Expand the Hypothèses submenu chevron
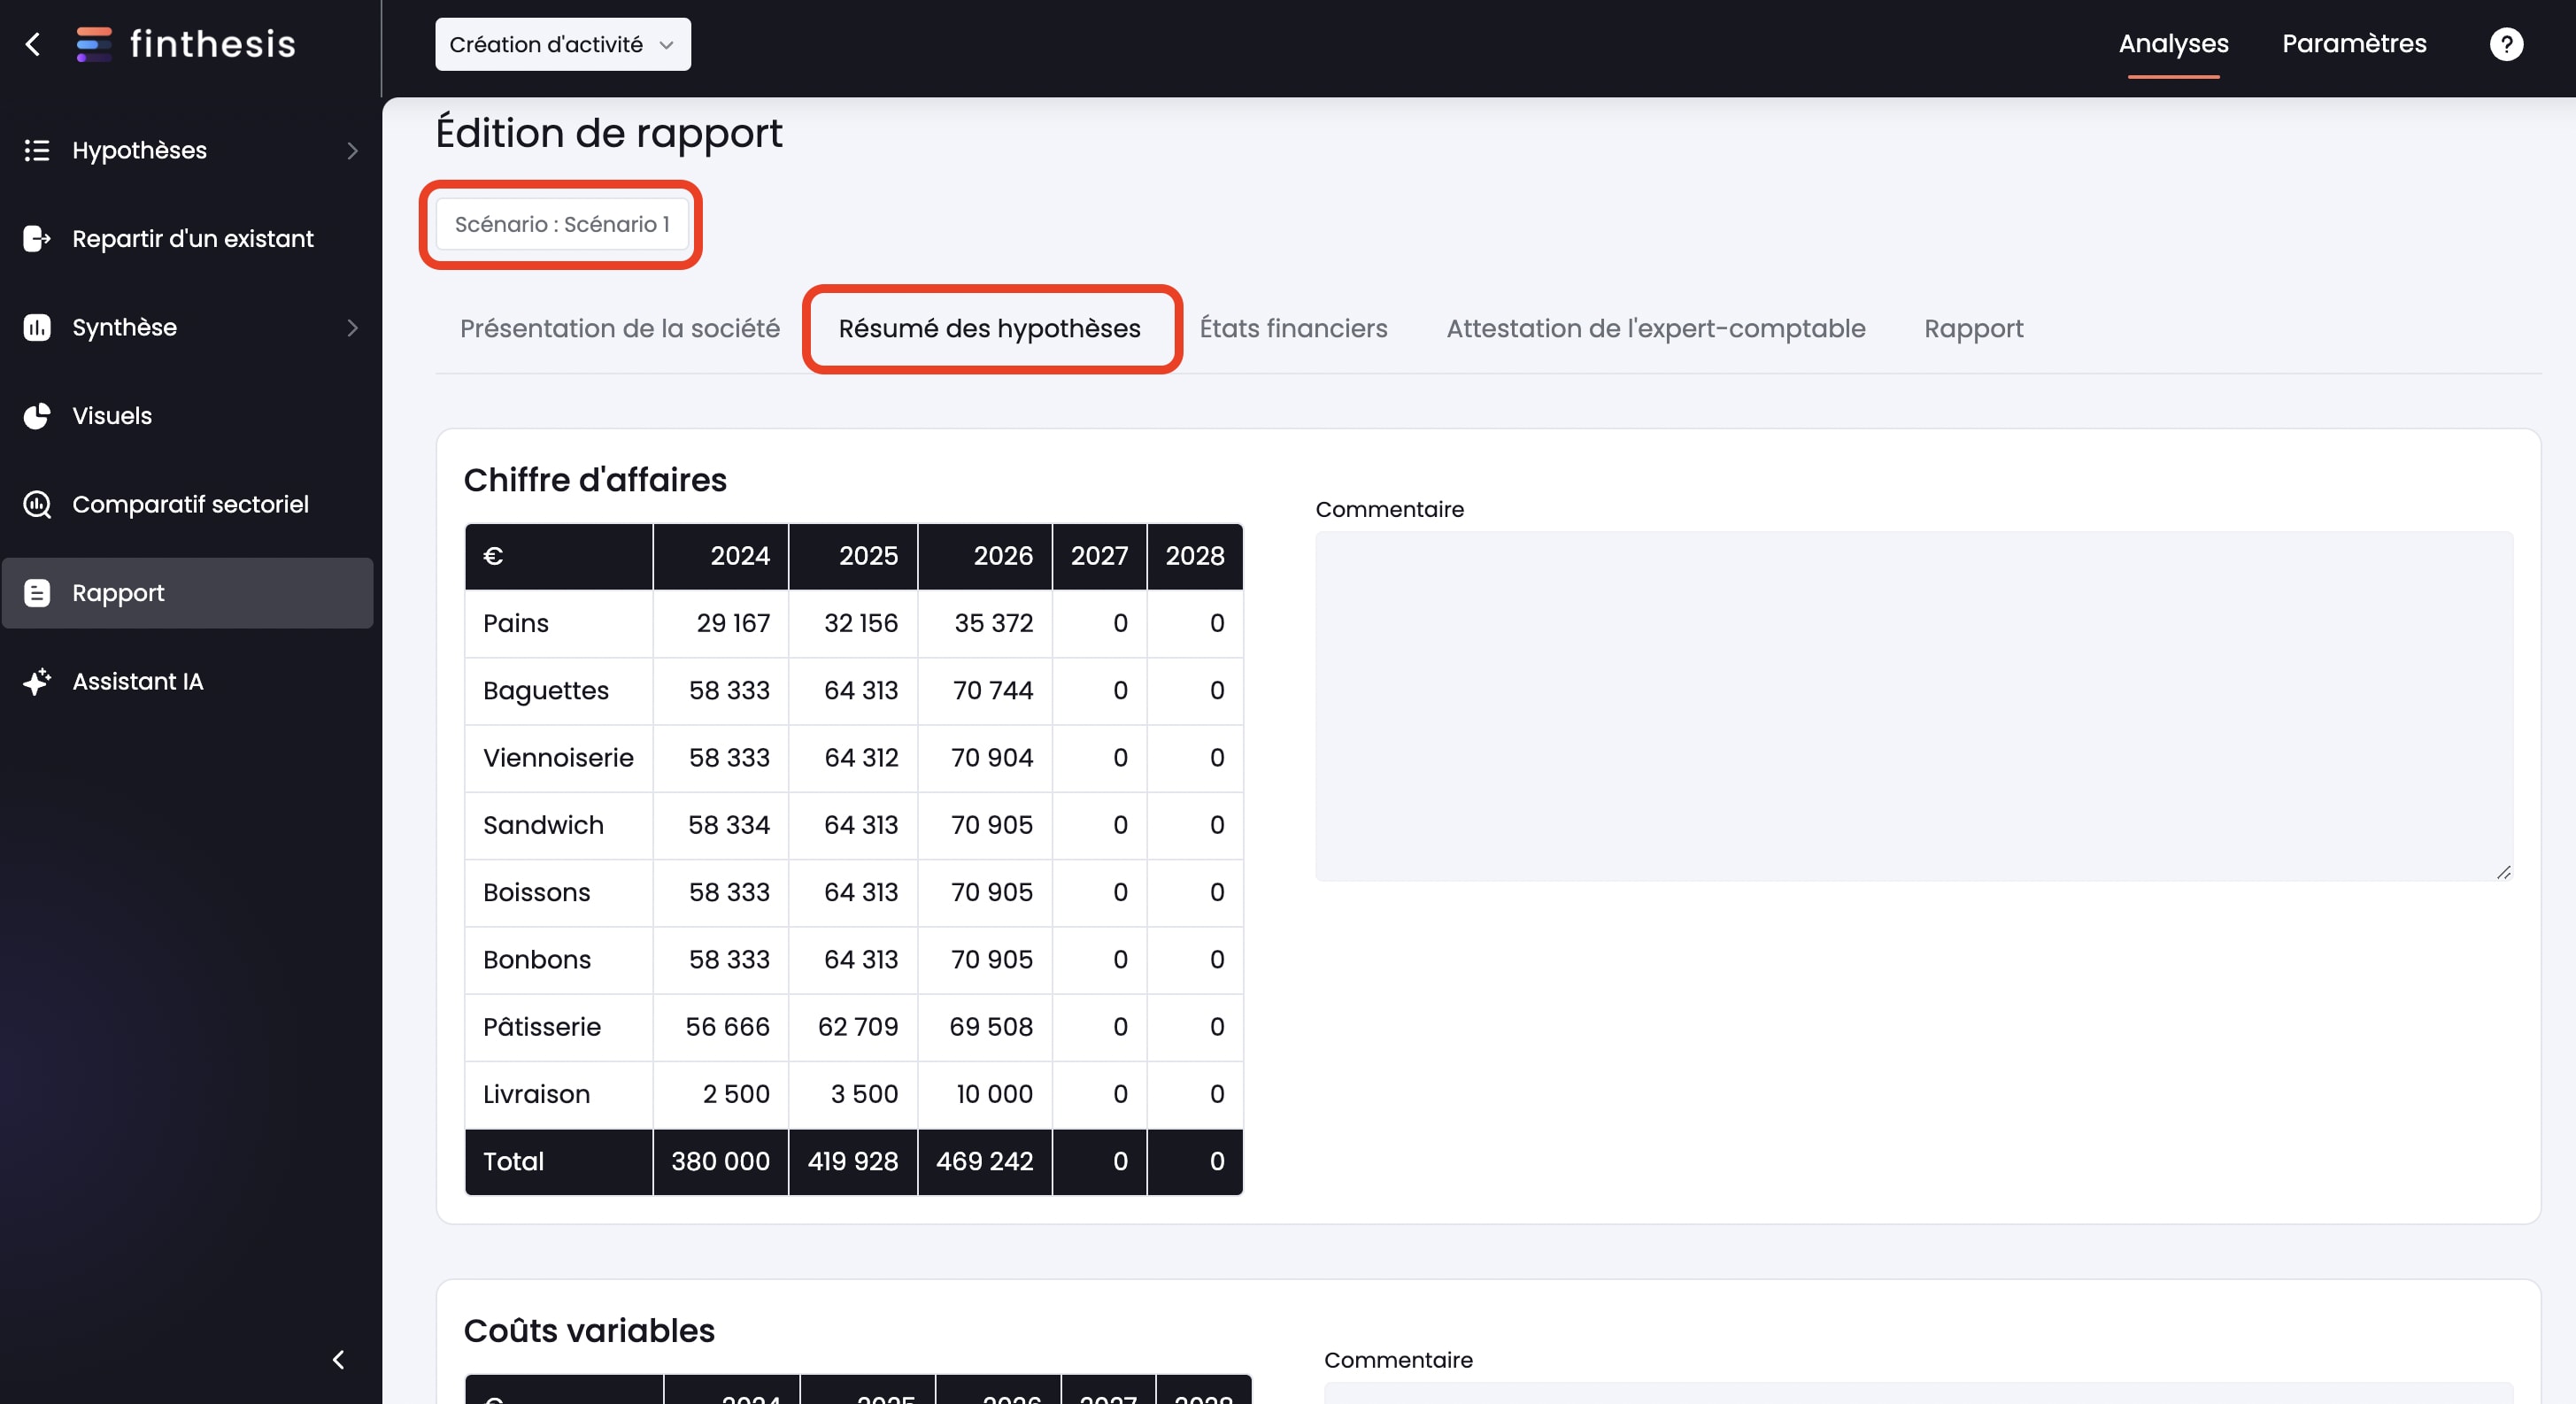2576x1404 pixels. point(352,150)
